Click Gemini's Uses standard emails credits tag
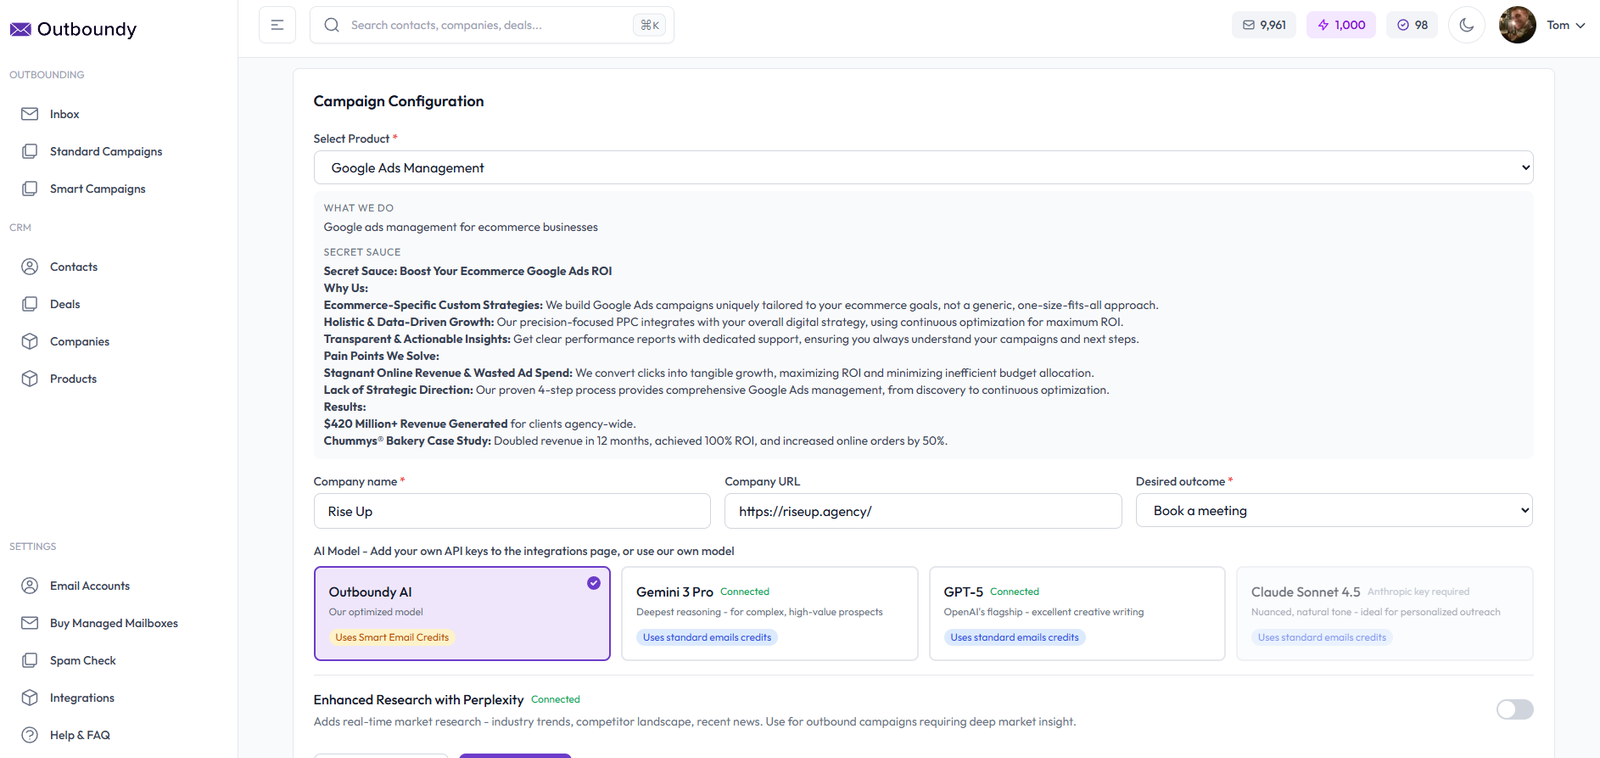This screenshot has width=1600, height=758. point(707,637)
